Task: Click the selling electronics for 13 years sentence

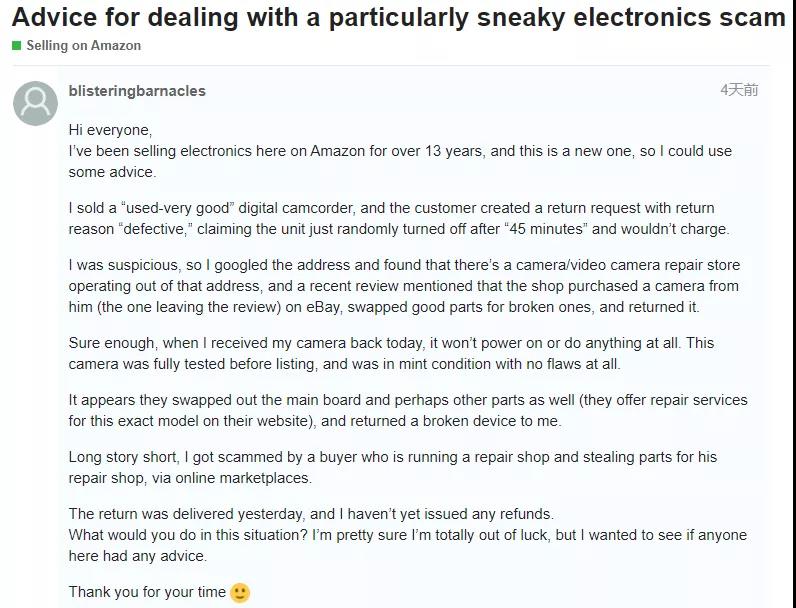Action: 400,161
